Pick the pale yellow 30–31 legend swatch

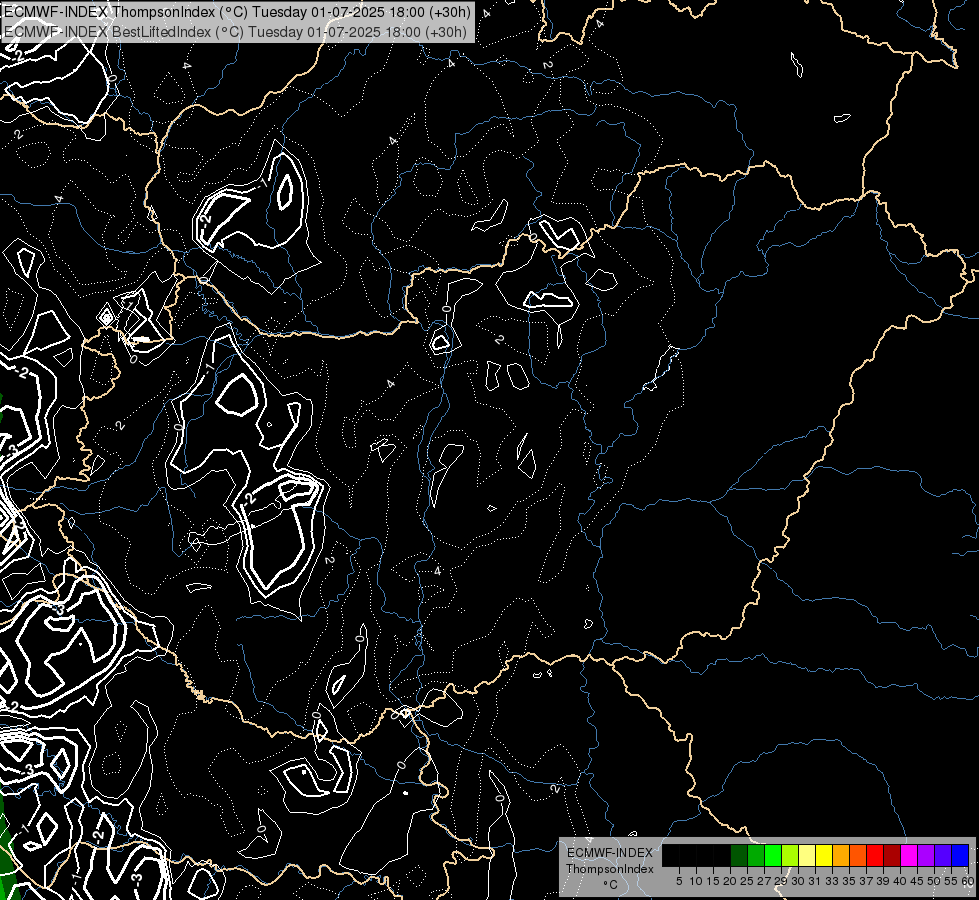click(807, 855)
